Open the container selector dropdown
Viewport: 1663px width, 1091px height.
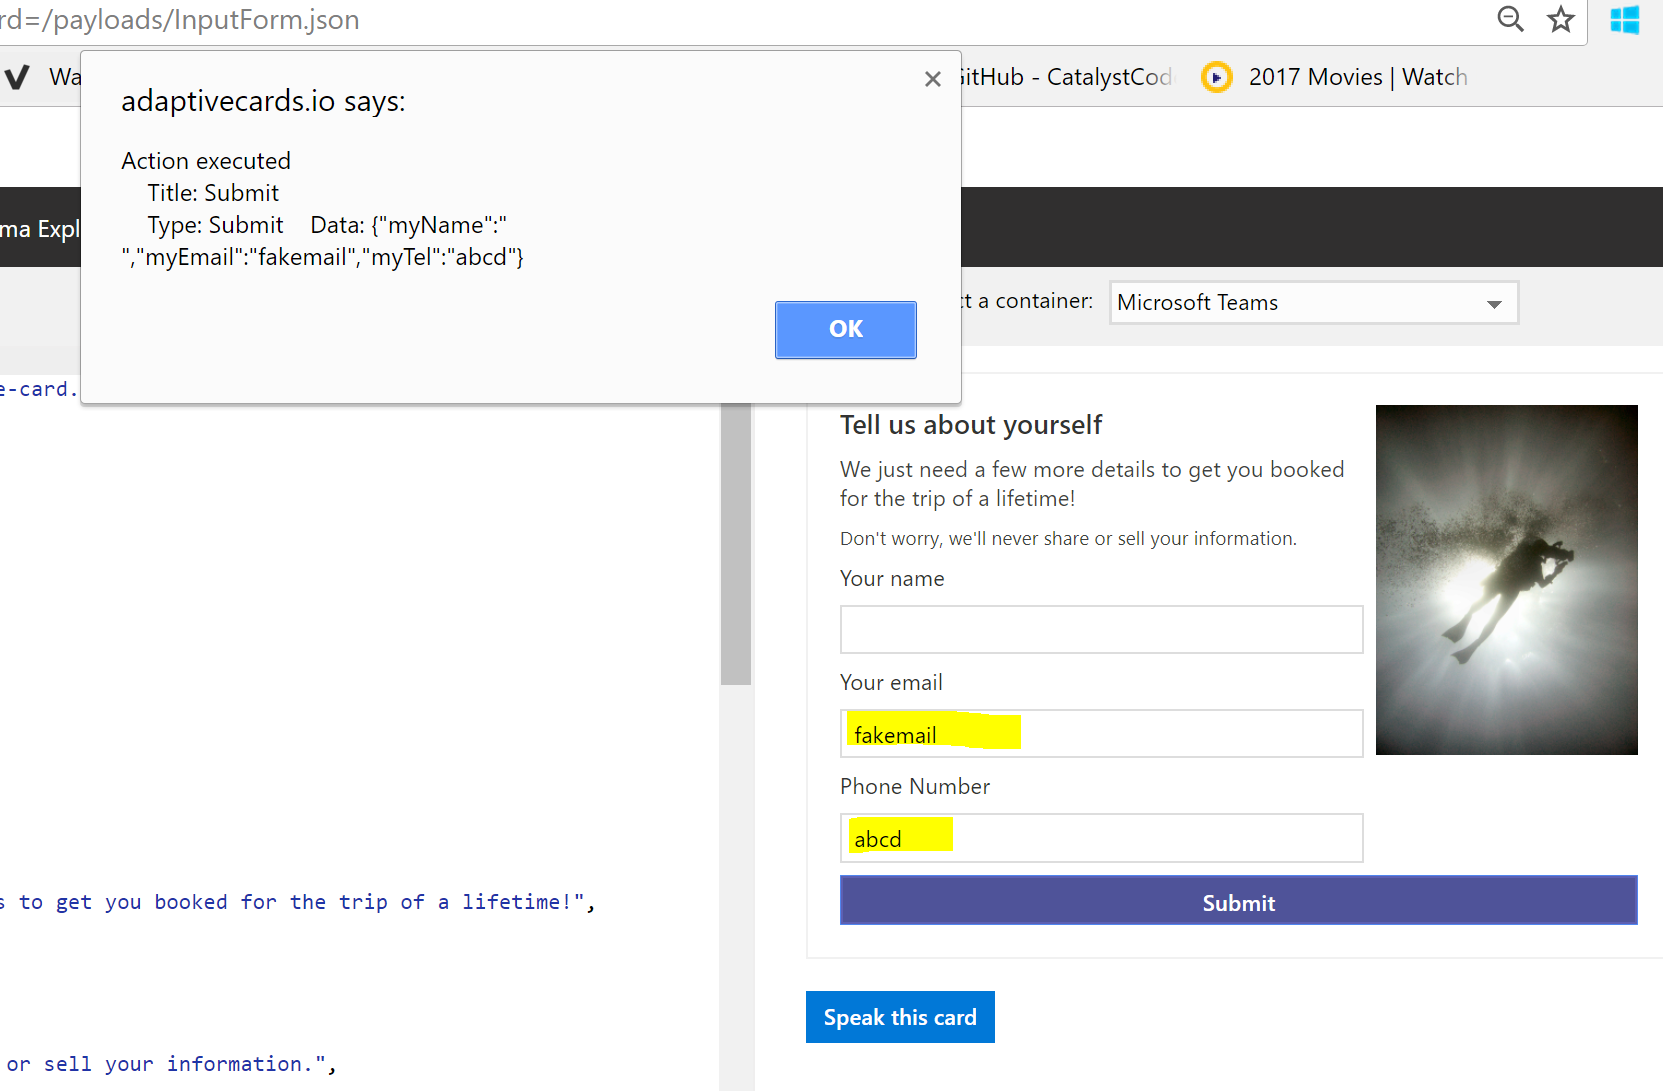coord(1313,302)
